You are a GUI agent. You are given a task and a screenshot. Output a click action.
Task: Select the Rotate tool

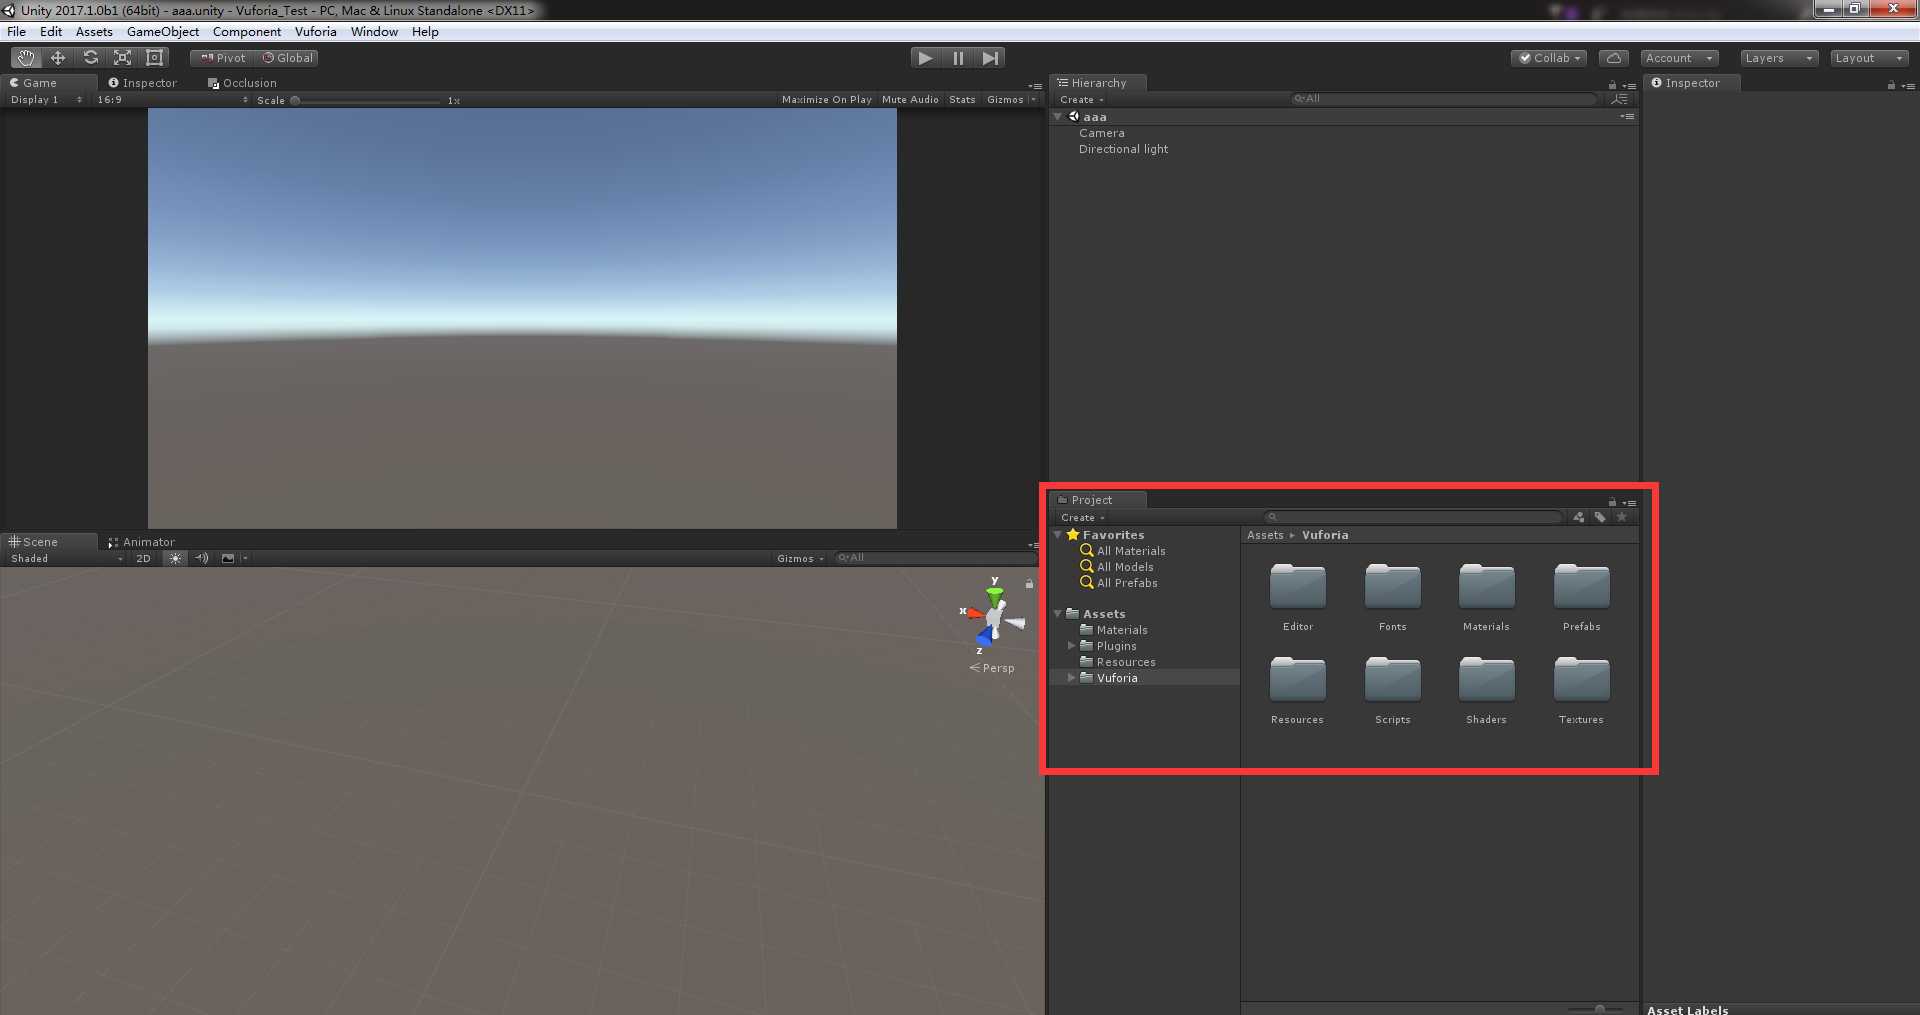91,58
